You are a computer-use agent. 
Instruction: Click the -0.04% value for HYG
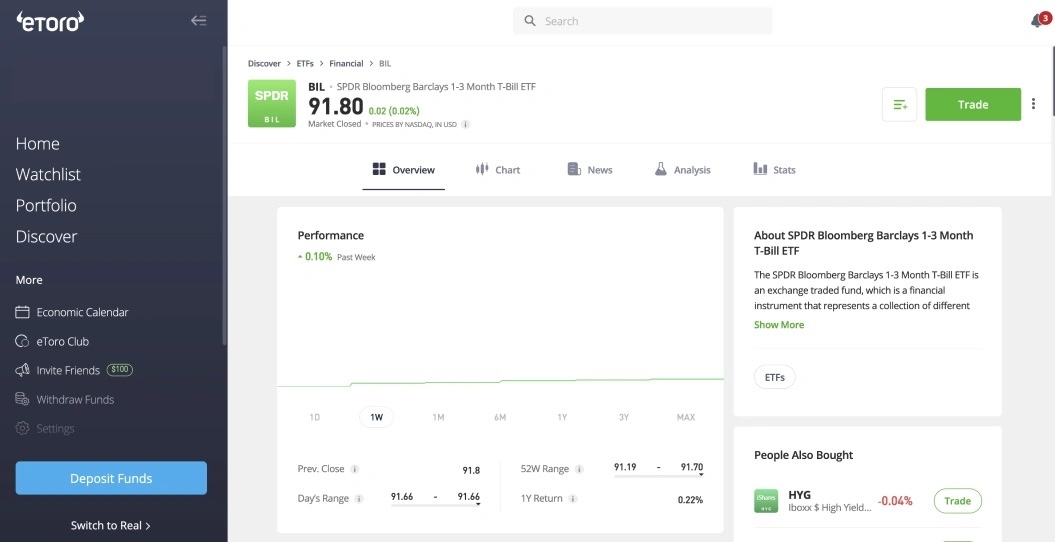(895, 501)
